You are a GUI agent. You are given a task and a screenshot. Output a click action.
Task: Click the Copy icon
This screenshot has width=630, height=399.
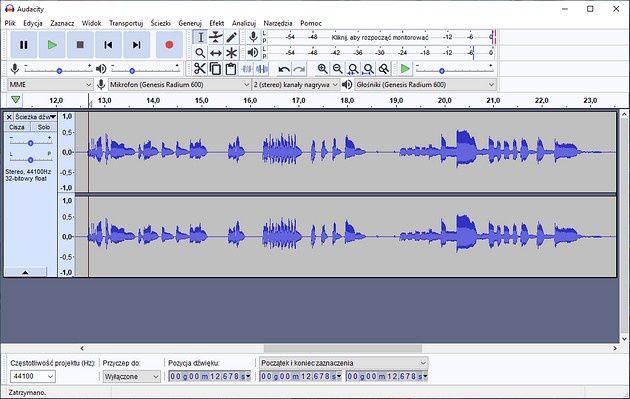(x=215, y=69)
